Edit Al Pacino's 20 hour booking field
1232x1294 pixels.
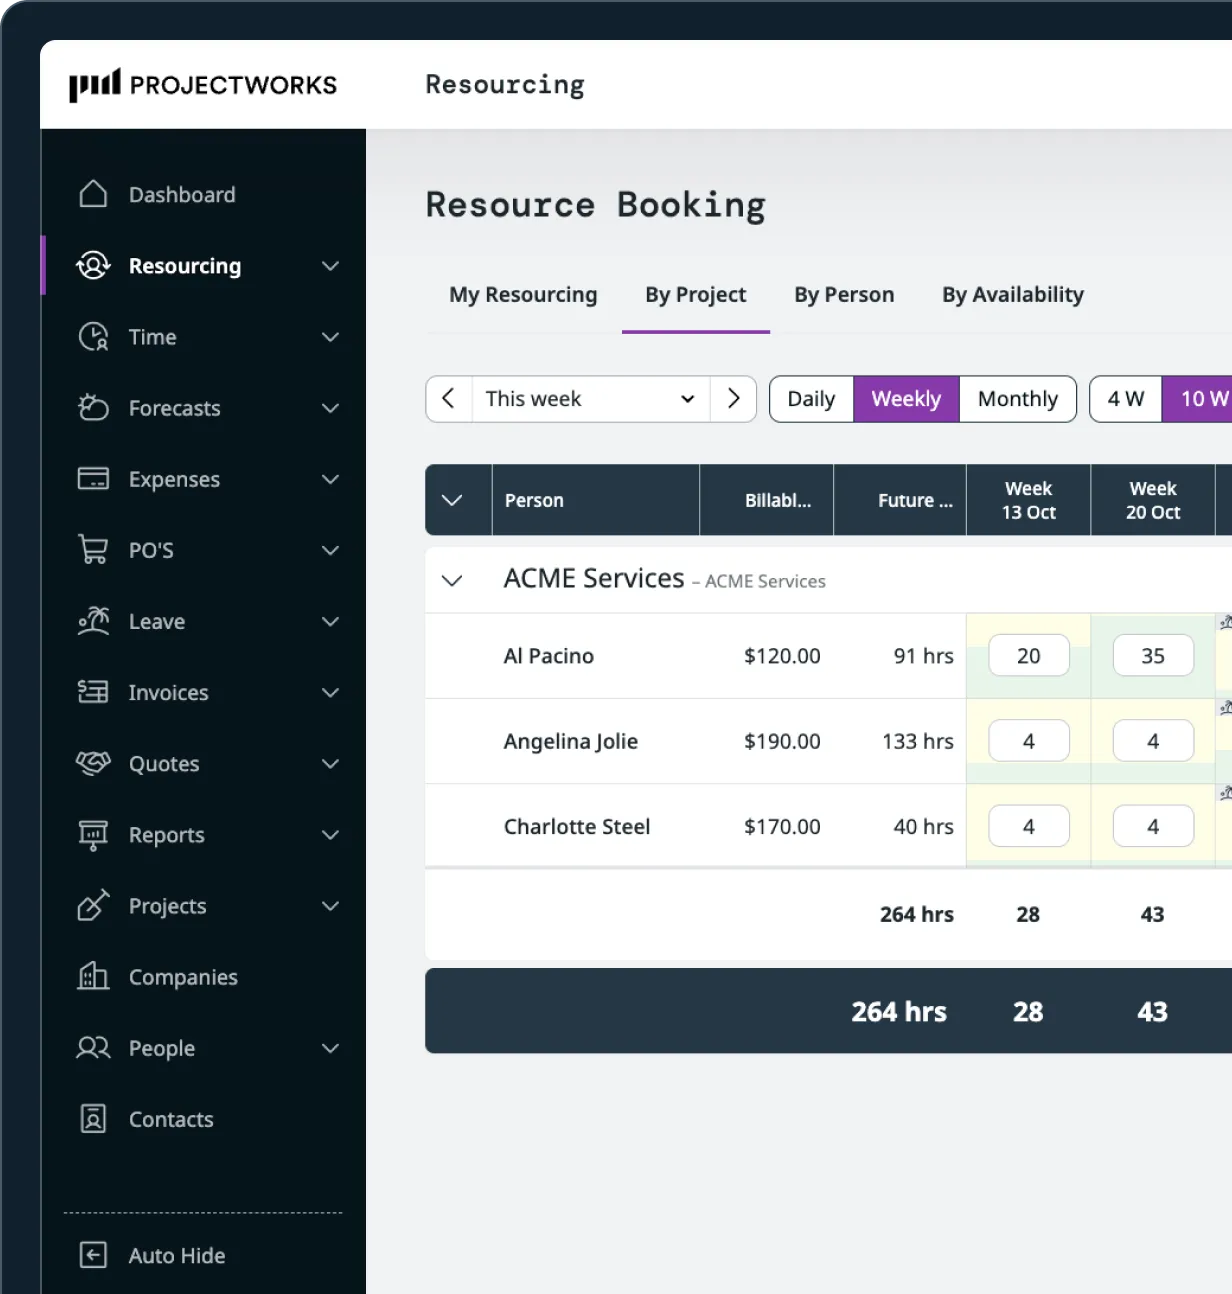click(1028, 655)
